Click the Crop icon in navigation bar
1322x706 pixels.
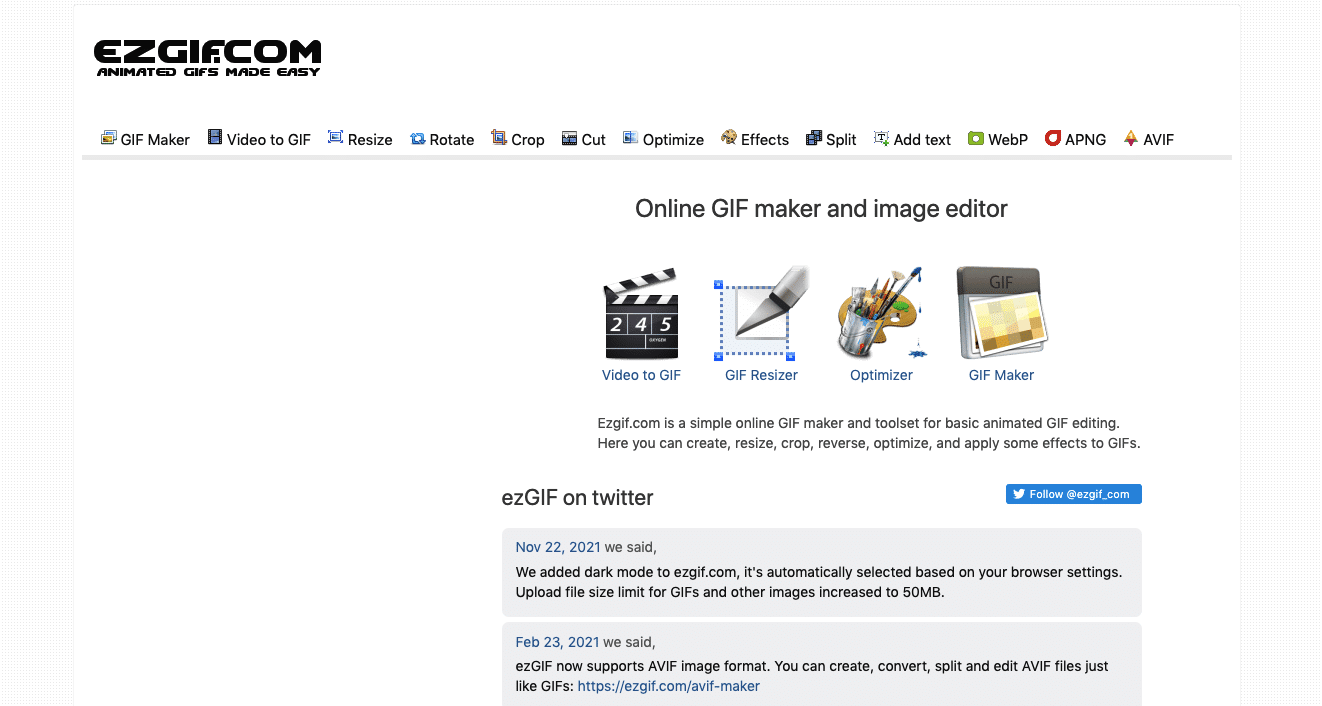pyautogui.click(x=499, y=138)
